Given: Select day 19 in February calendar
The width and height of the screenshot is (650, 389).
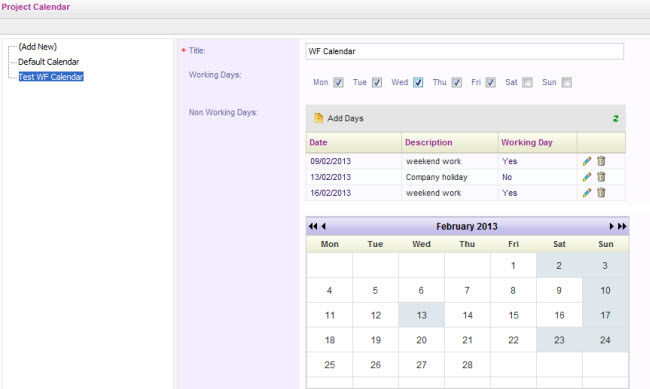Looking at the screenshot, I should tap(375, 340).
